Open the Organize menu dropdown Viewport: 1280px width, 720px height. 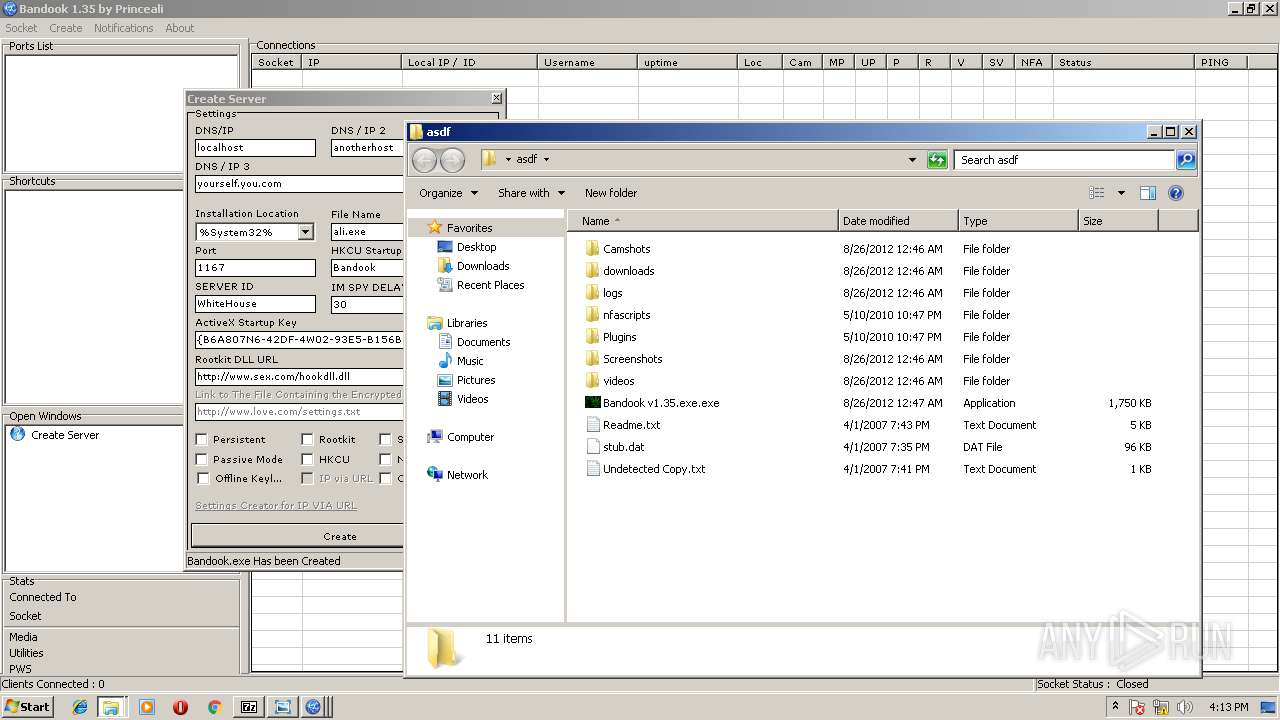tap(448, 193)
